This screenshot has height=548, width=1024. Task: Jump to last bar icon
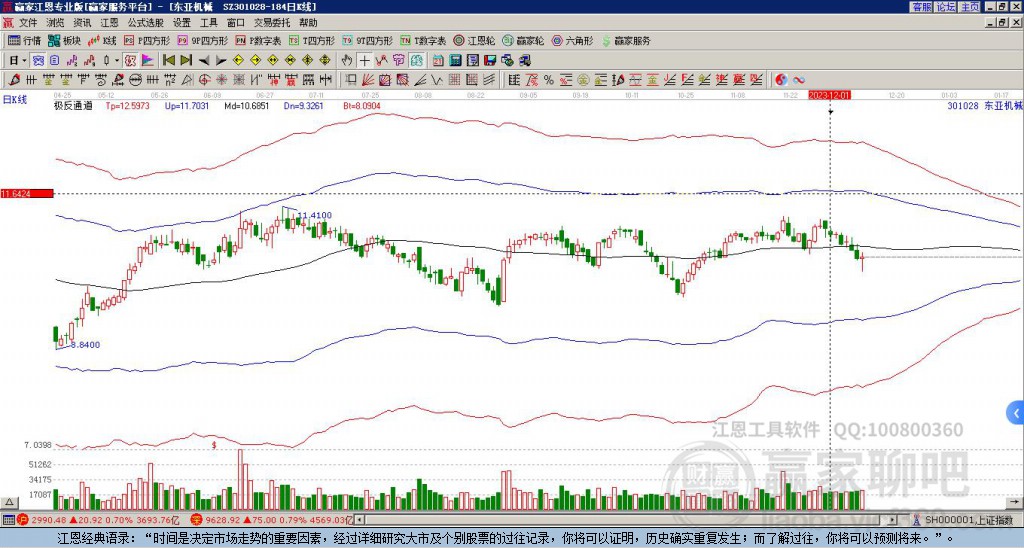coord(186,60)
